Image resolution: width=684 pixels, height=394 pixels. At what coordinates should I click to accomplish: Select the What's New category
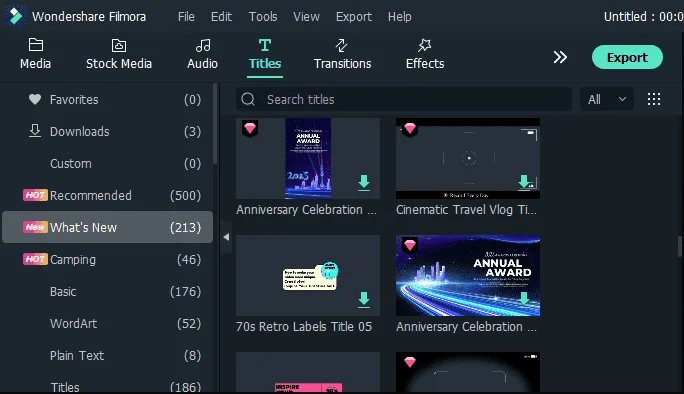click(107, 227)
